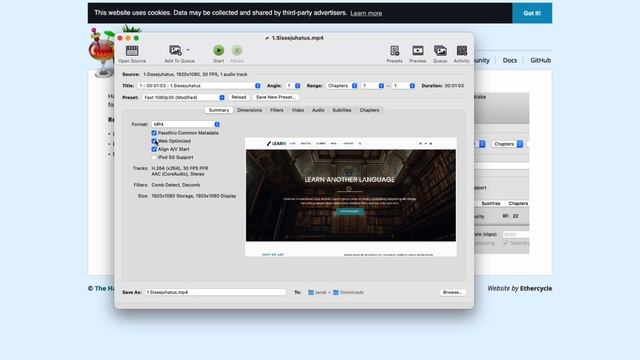The image size is (640, 360).
Task: Start the encode with green play button
Action: (218, 50)
